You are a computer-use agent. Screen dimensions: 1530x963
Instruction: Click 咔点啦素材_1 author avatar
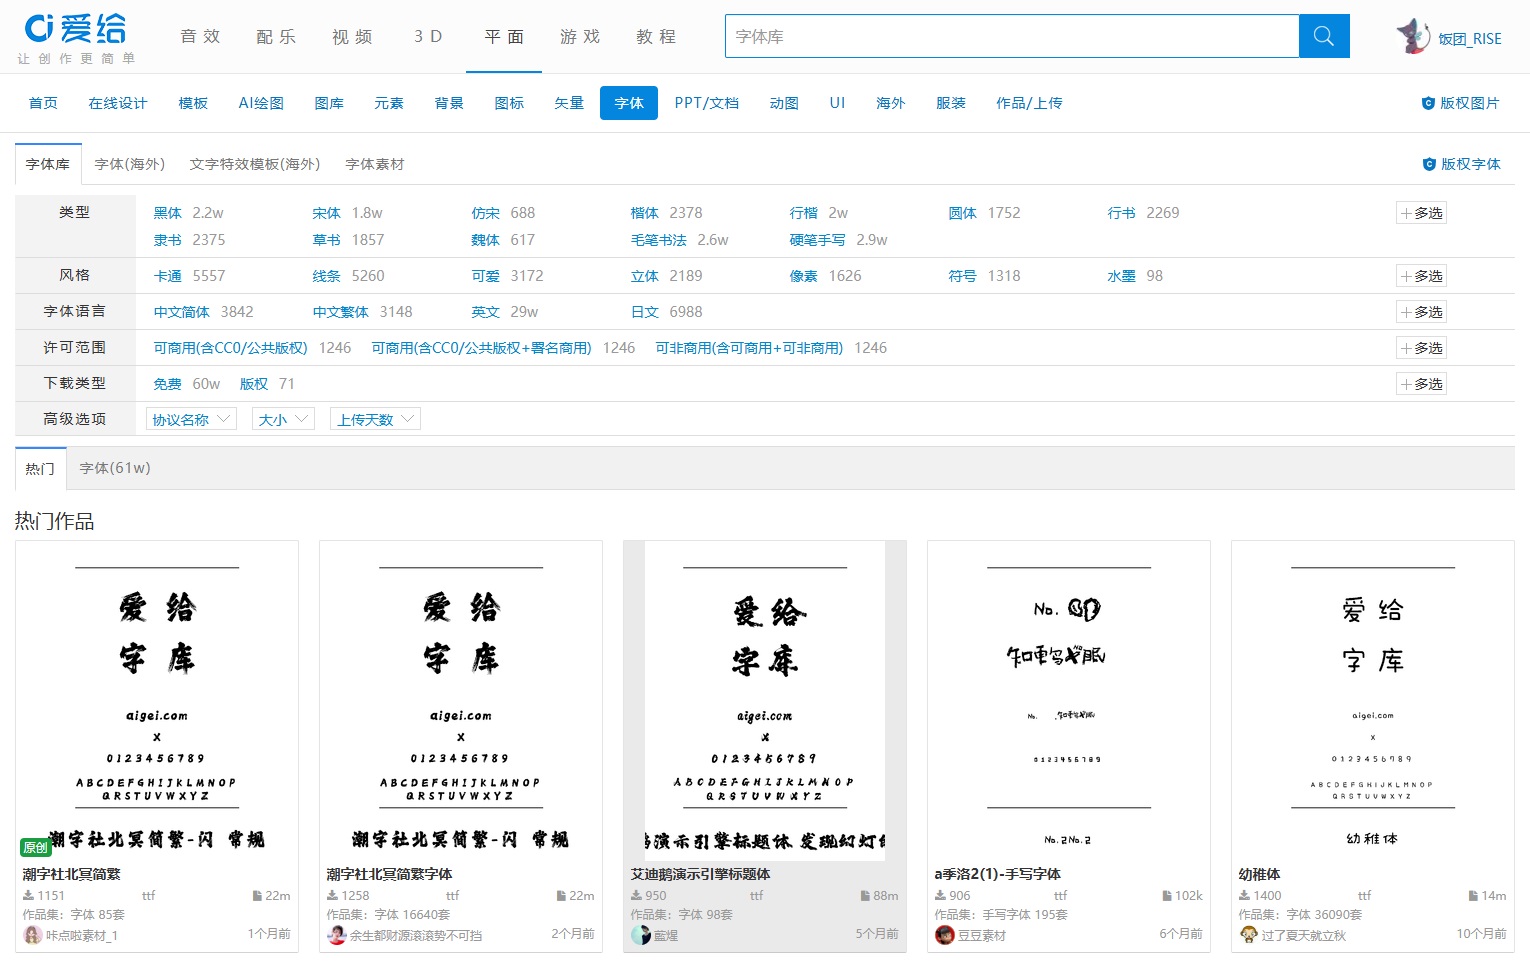click(x=33, y=935)
